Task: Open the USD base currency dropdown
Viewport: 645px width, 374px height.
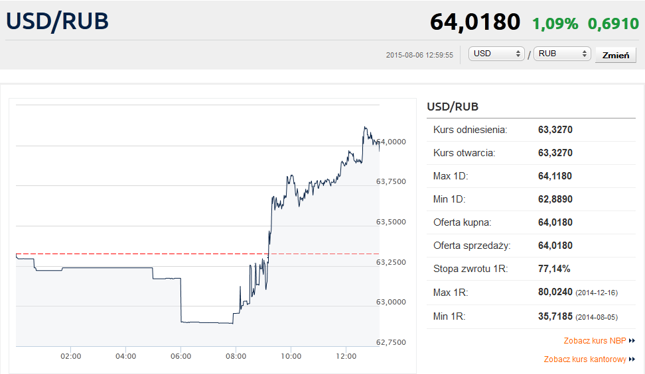Action: [x=496, y=53]
